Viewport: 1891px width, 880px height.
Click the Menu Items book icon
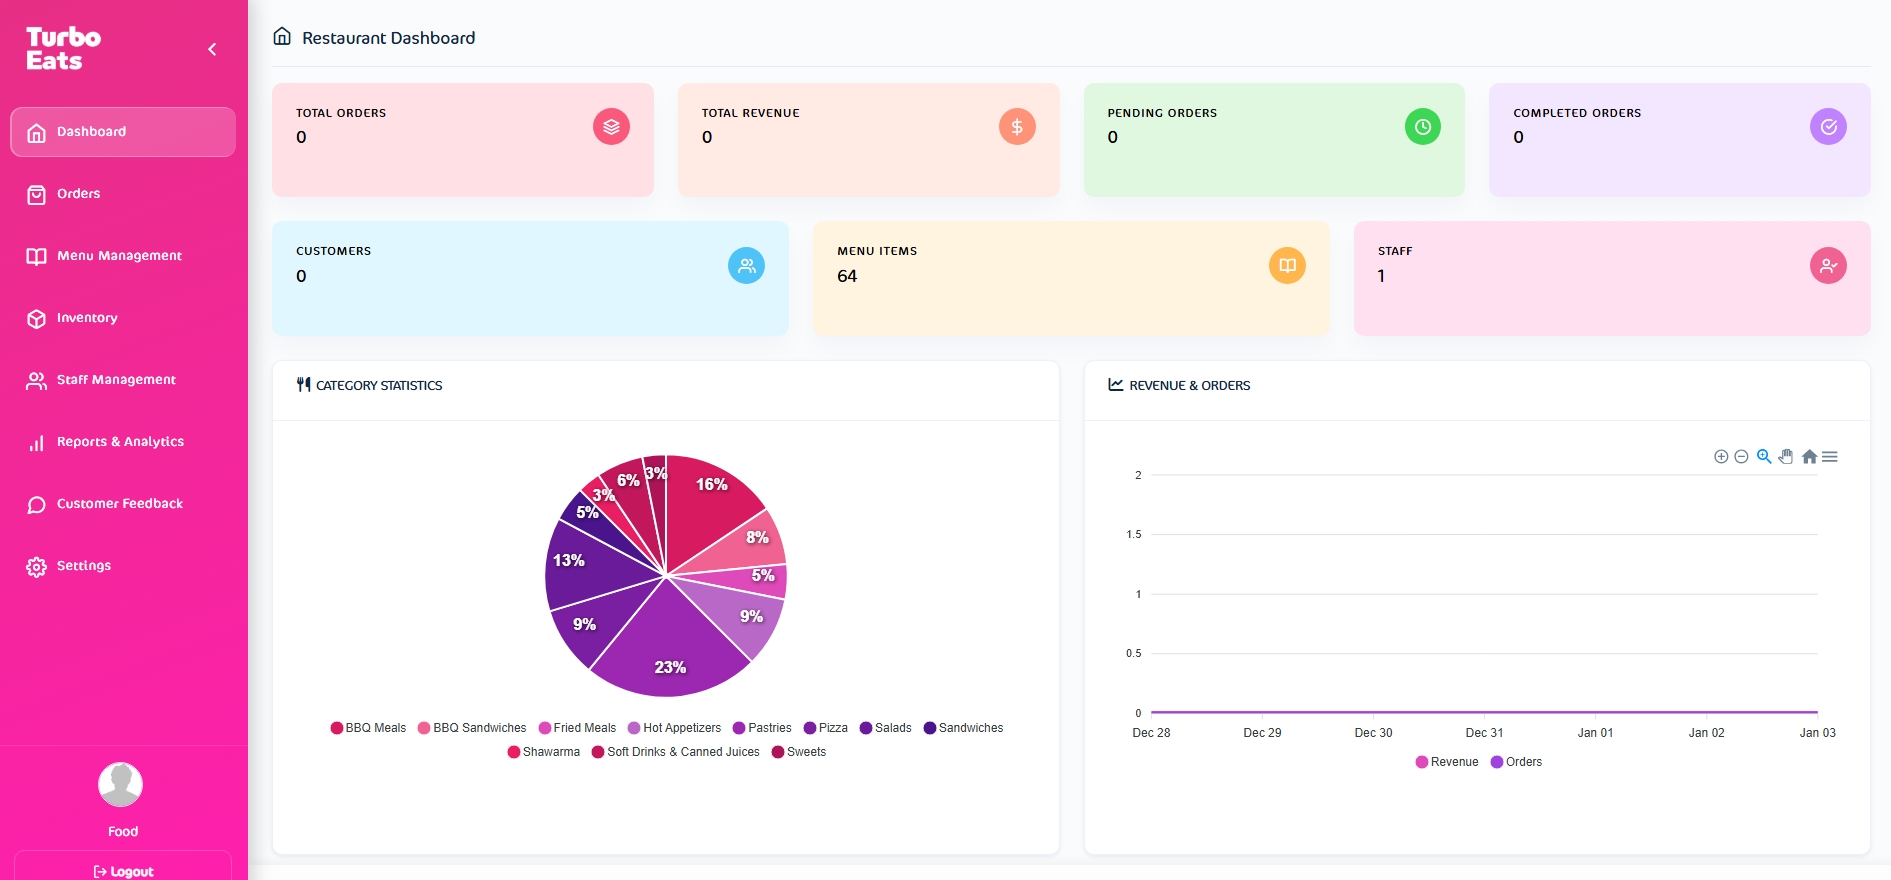[1287, 266]
